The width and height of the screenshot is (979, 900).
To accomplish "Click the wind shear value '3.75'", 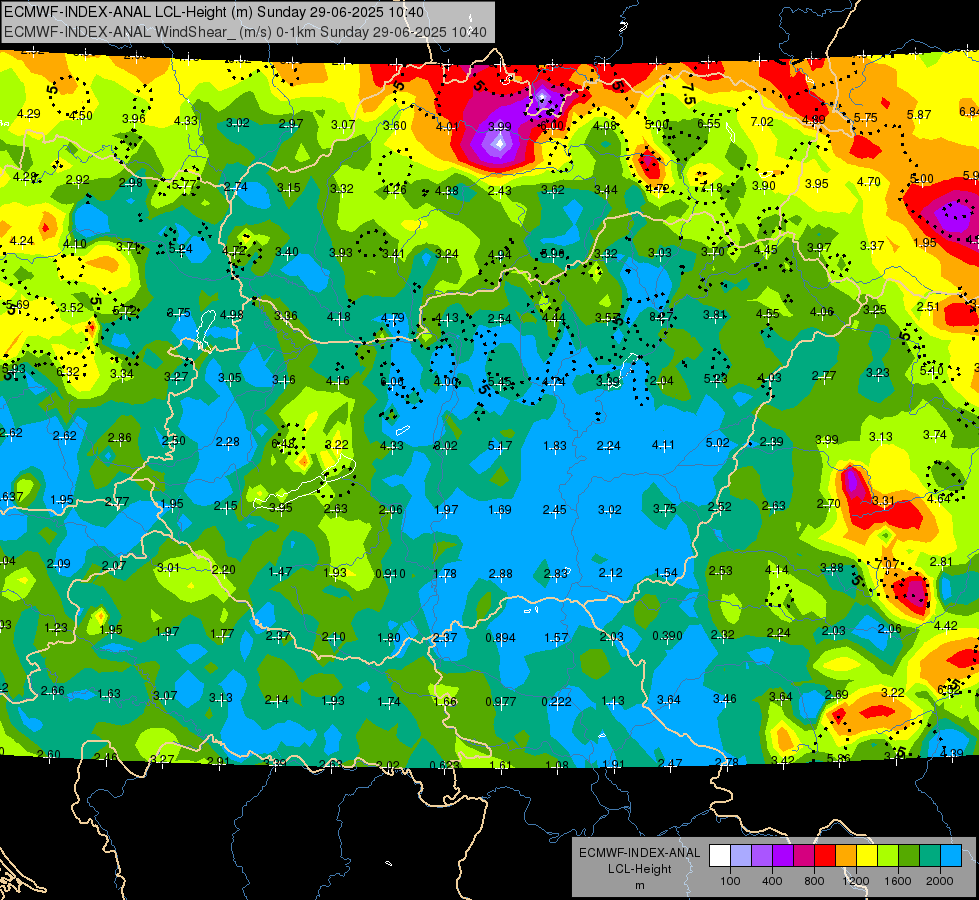I will point(664,508).
